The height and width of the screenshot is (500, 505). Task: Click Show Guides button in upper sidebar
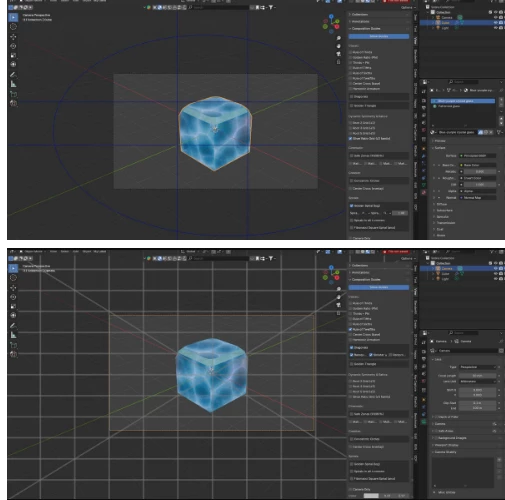coord(379,36)
